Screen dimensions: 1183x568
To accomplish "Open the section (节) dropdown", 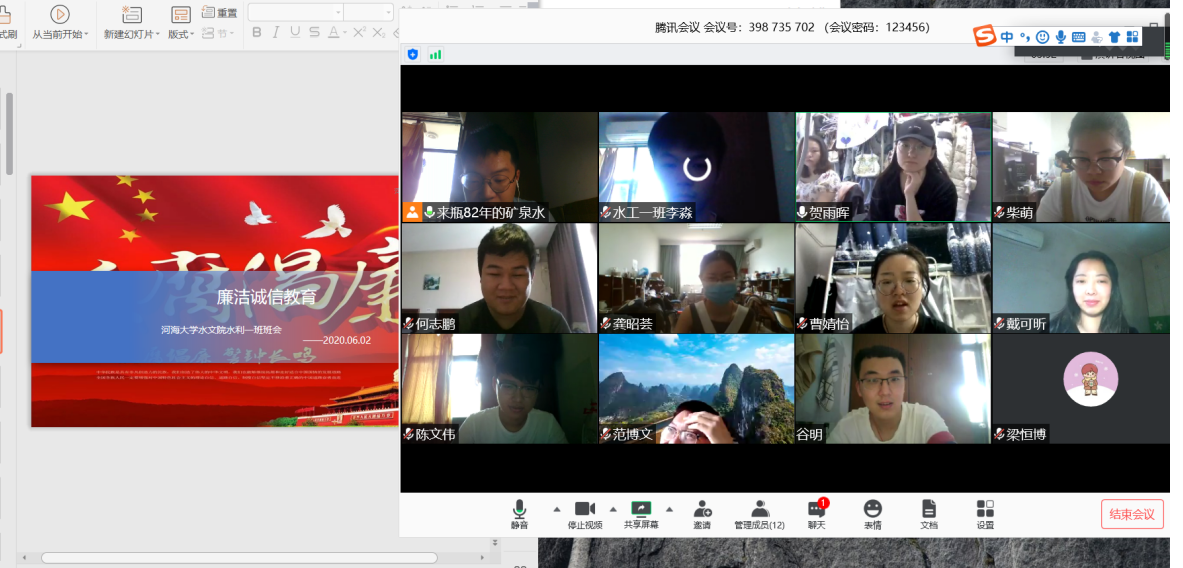I will [219, 33].
